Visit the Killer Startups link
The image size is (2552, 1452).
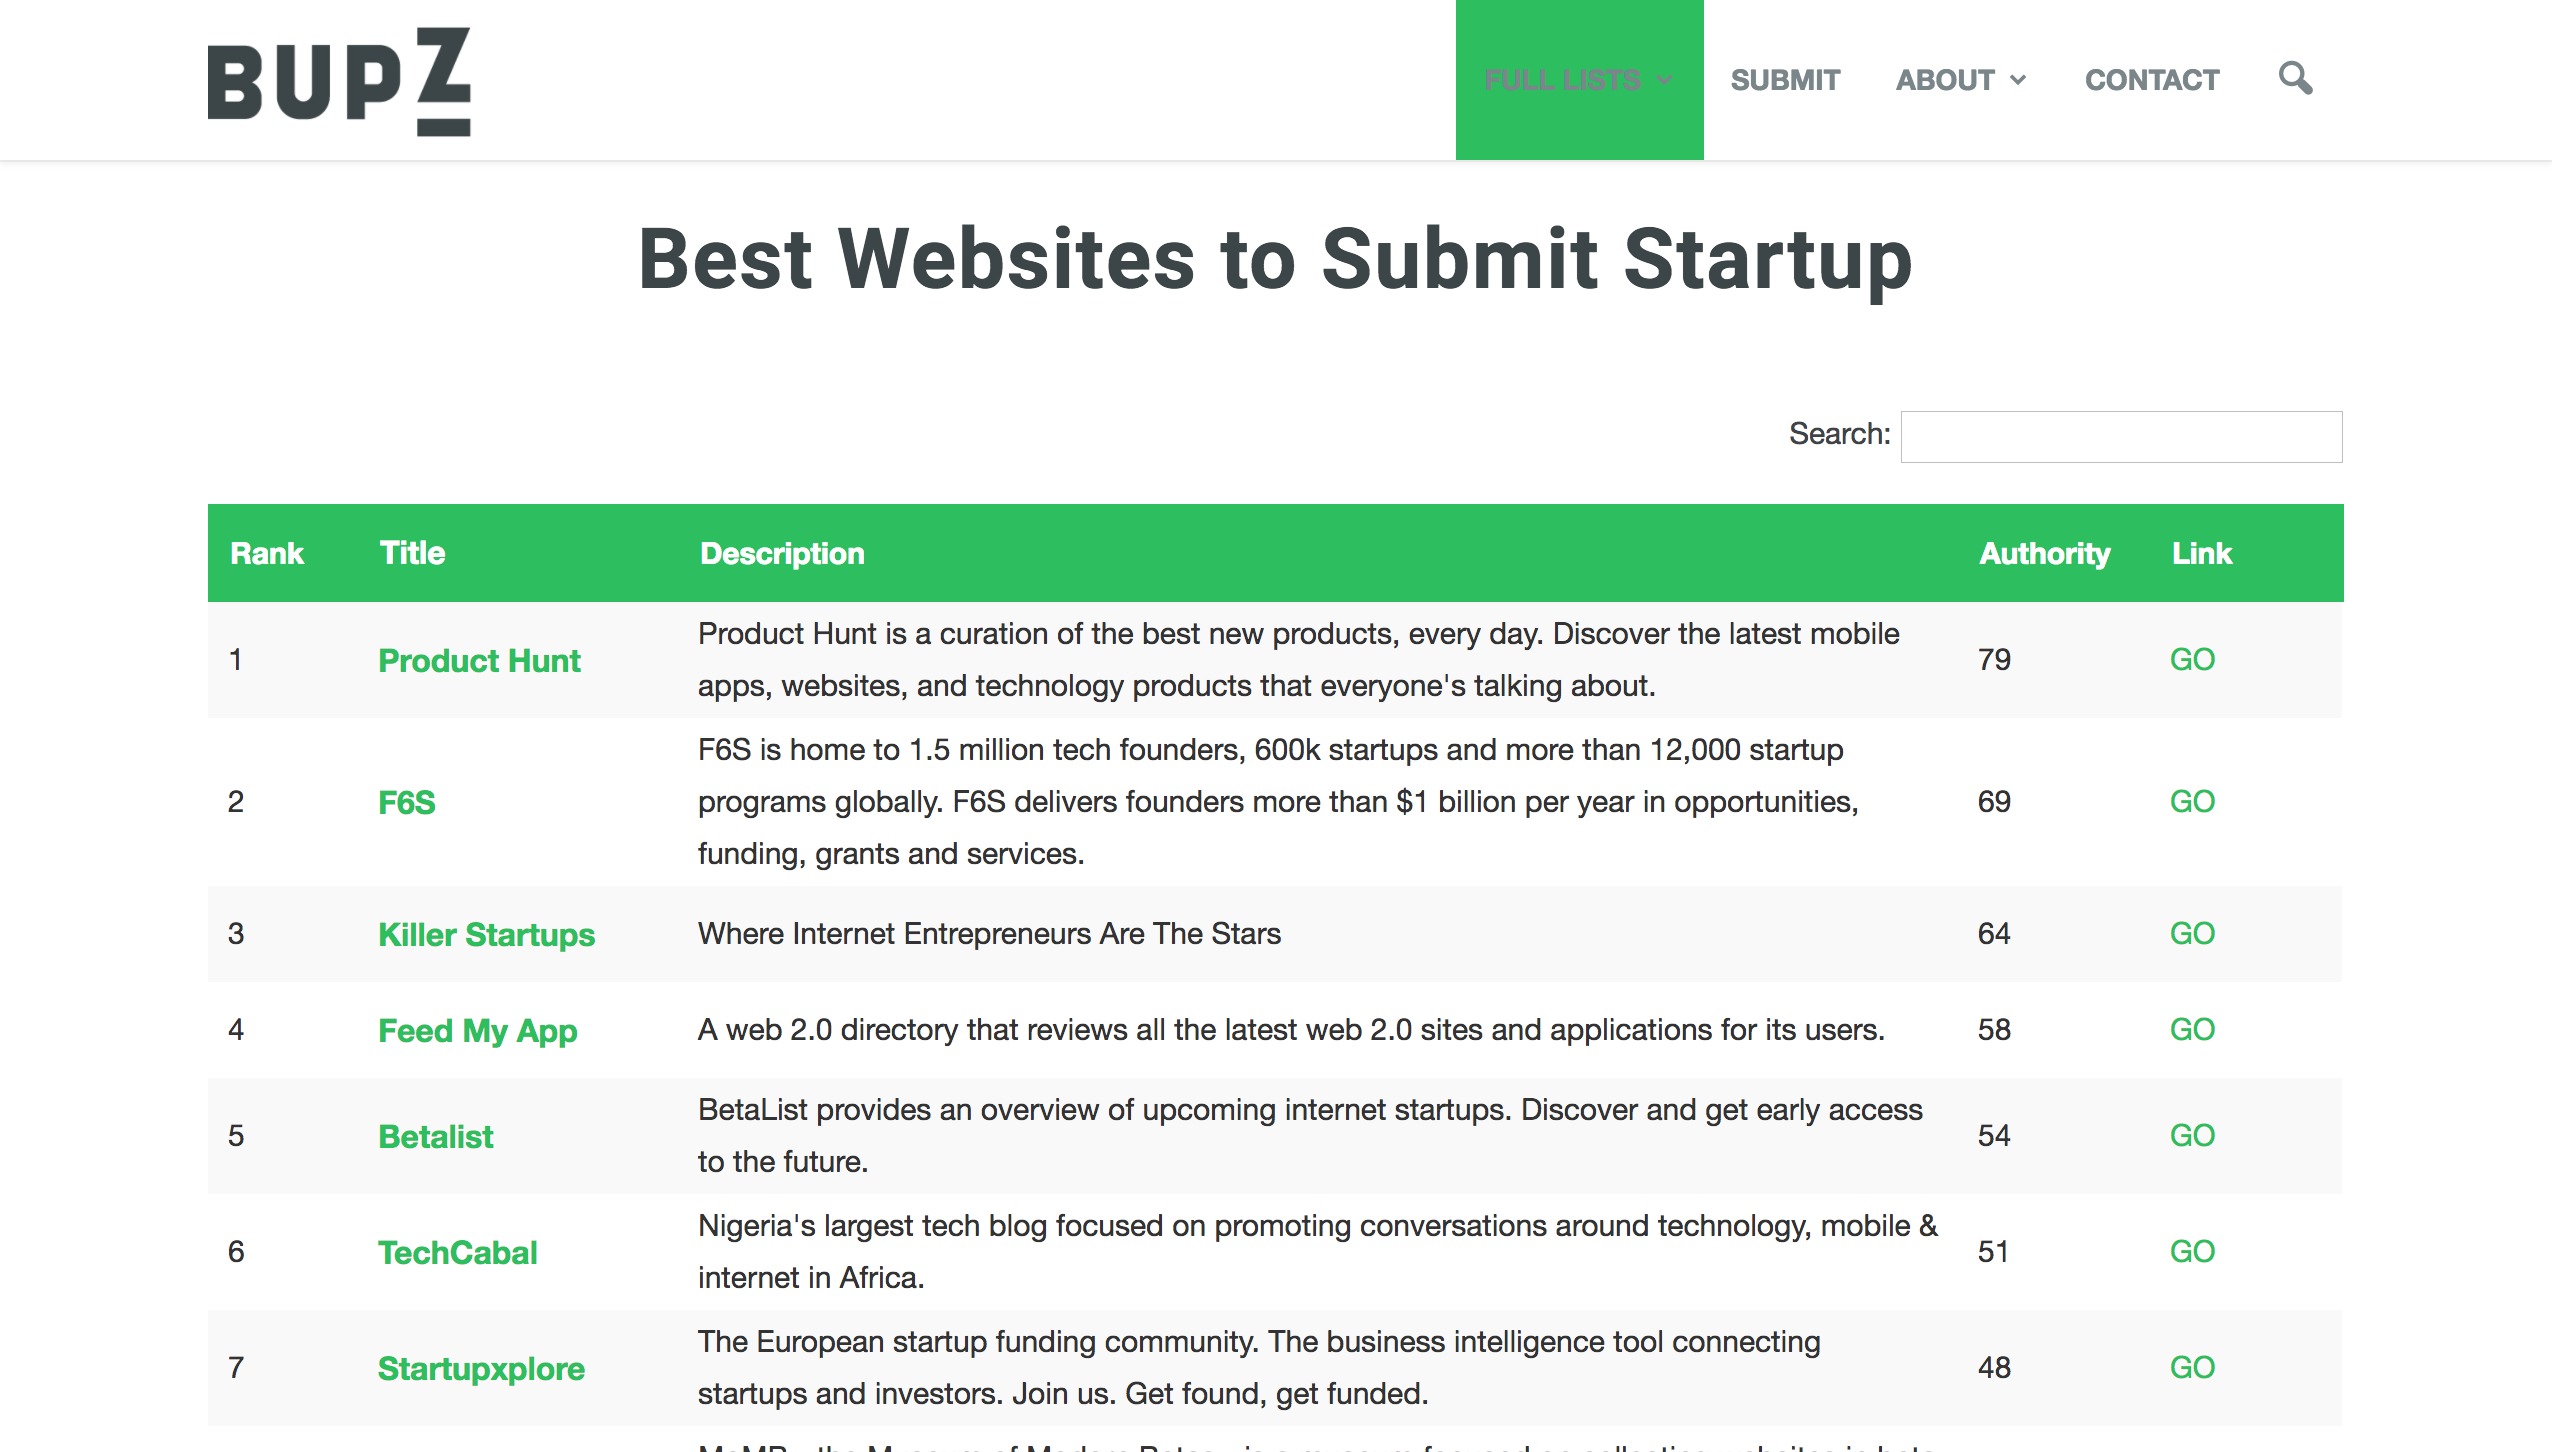click(x=486, y=934)
